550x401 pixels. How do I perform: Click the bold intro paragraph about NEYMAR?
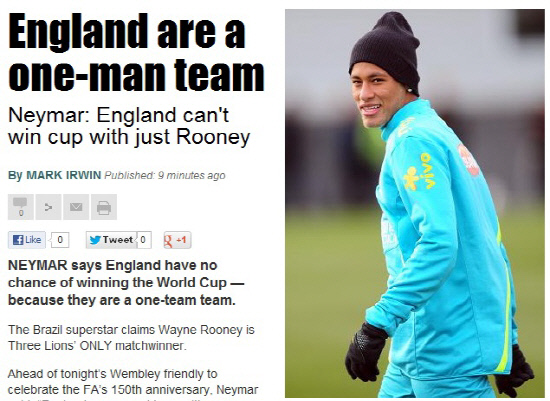pos(126,282)
